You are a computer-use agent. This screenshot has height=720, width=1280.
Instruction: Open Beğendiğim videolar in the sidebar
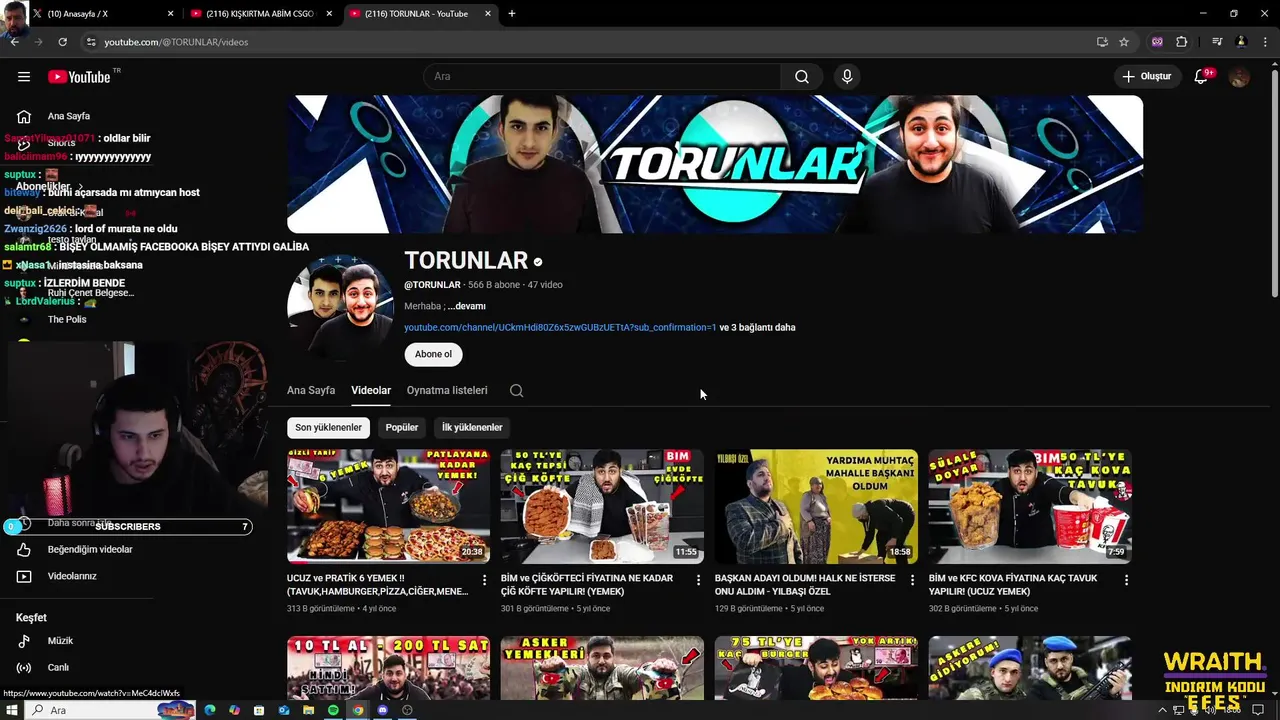90,550
